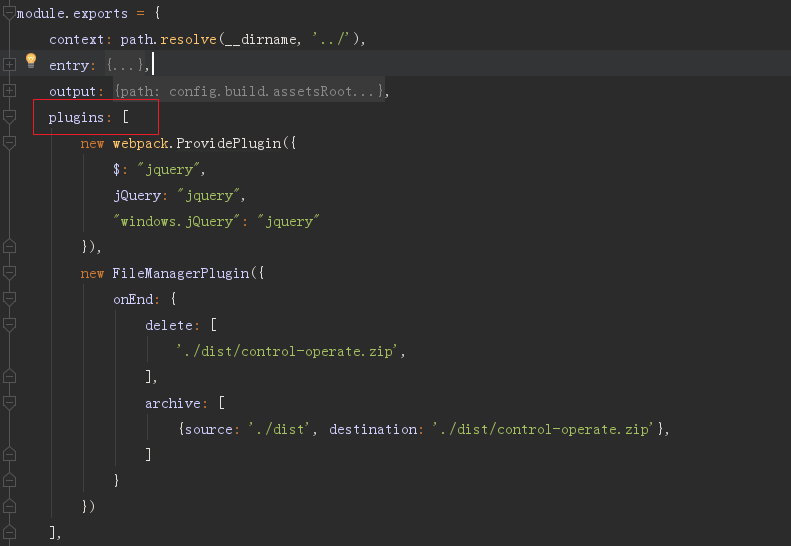Collapse the delete array fold marker

point(9,325)
